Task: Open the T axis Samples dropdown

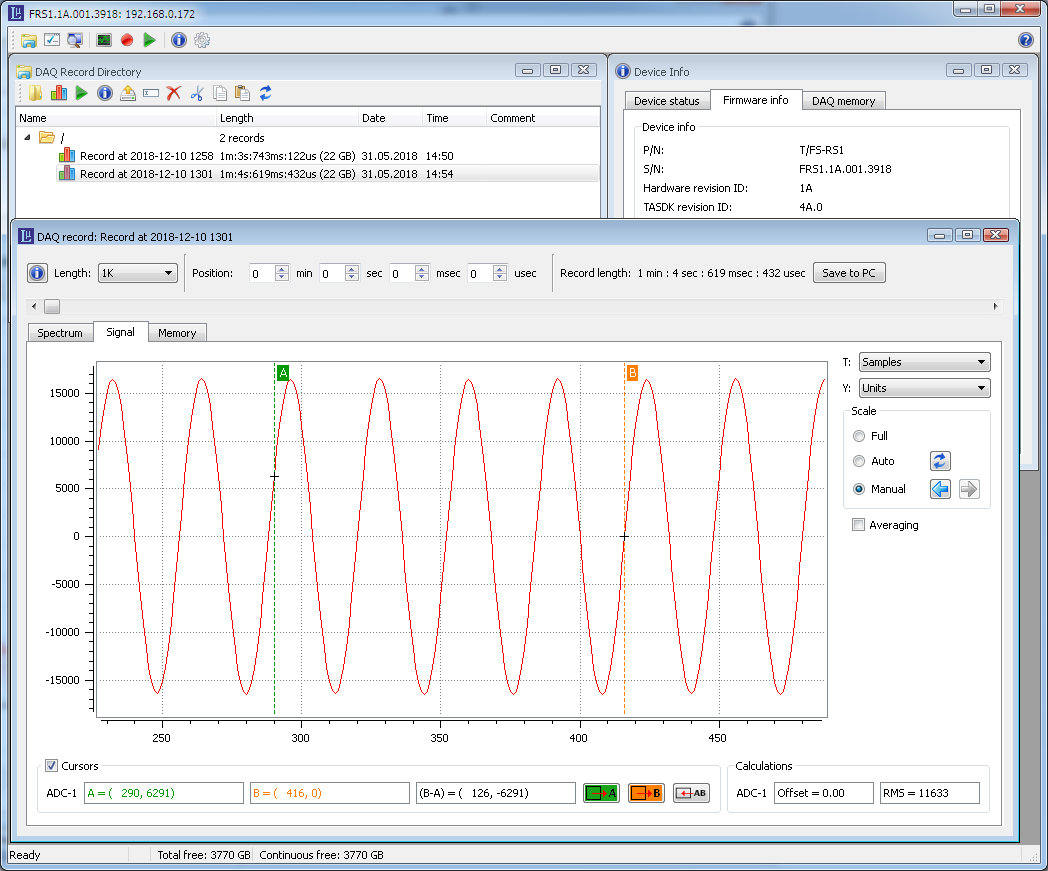Action: click(x=924, y=362)
